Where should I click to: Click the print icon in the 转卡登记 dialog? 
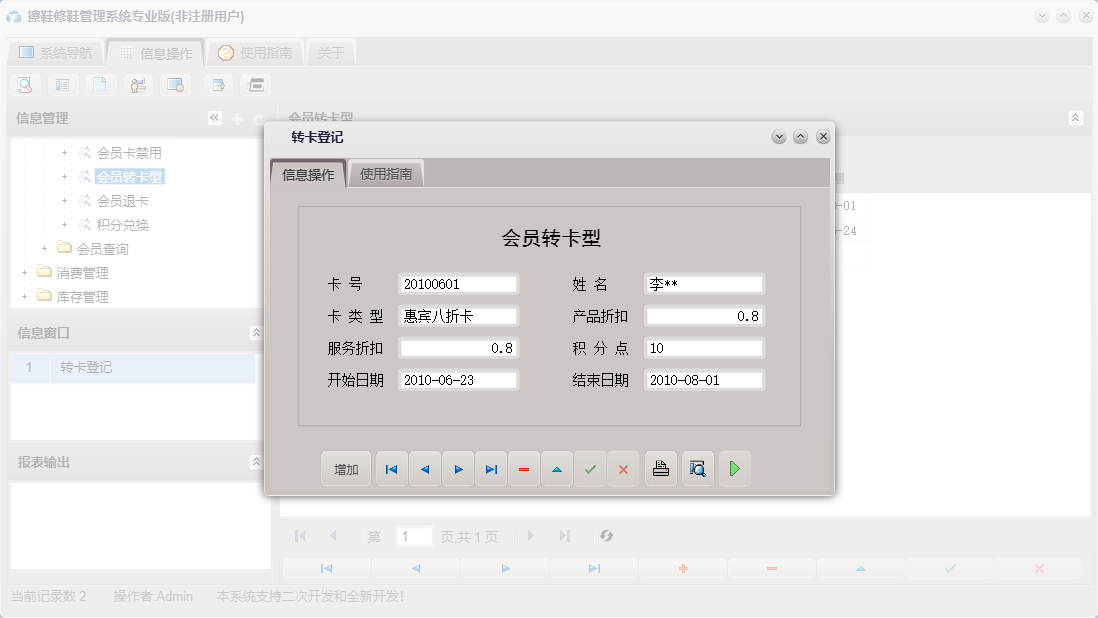pos(660,468)
